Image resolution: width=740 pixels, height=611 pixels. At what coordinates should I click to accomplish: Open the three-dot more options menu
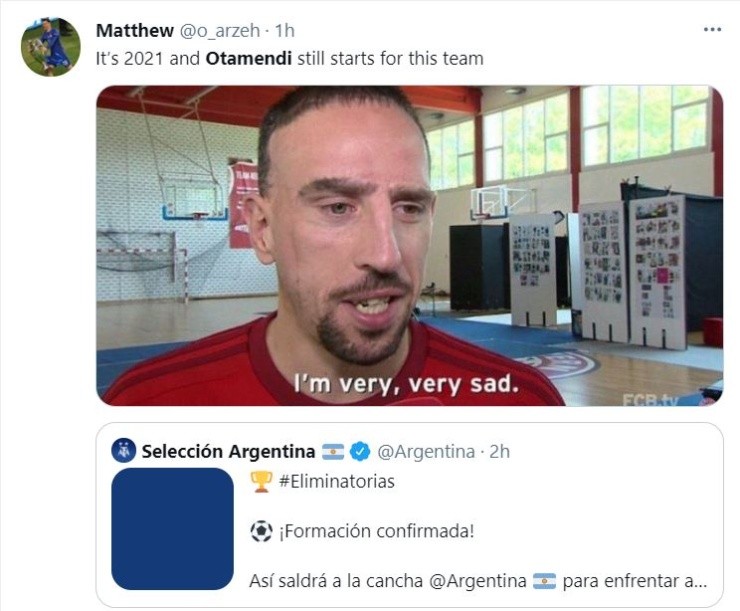click(712, 30)
